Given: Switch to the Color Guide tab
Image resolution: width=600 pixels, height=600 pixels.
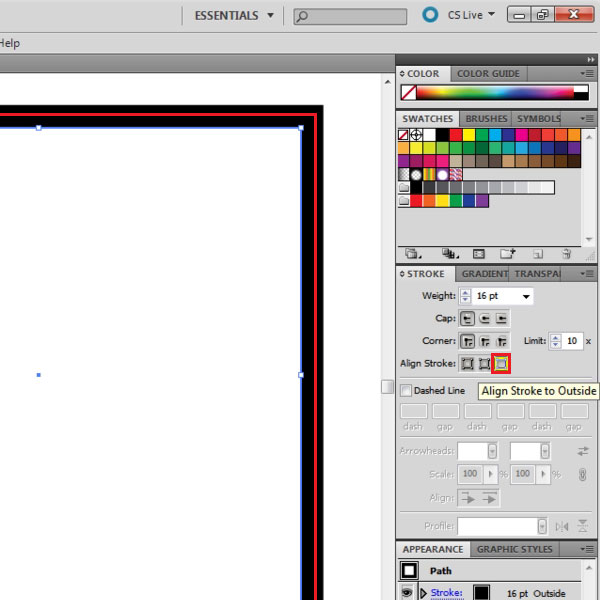Looking at the screenshot, I should pyautogui.click(x=488, y=73).
